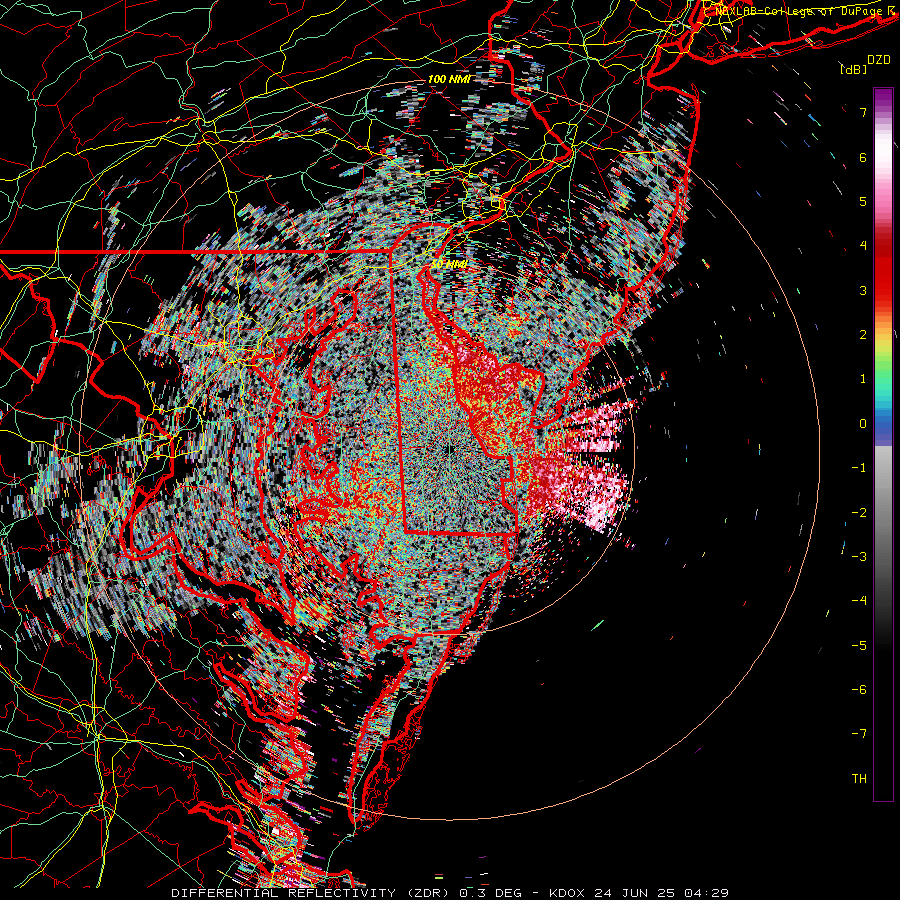Click the "-4" value on color scale

[859, 600]
